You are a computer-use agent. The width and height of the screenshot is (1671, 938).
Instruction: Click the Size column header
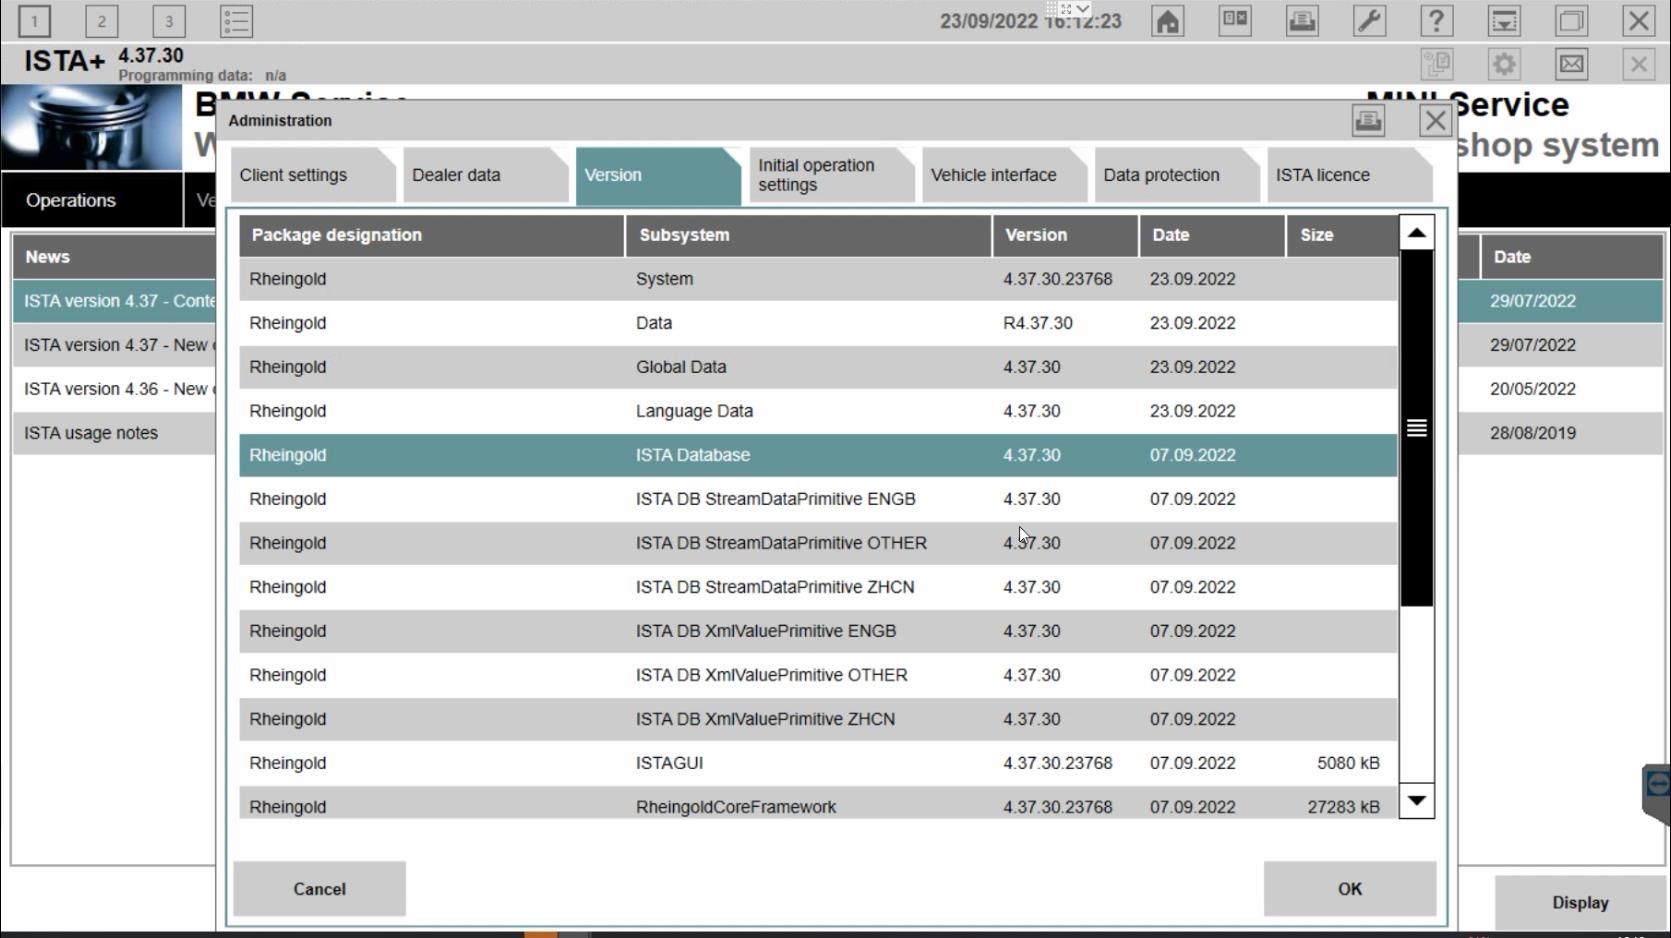pos(1342,235)
